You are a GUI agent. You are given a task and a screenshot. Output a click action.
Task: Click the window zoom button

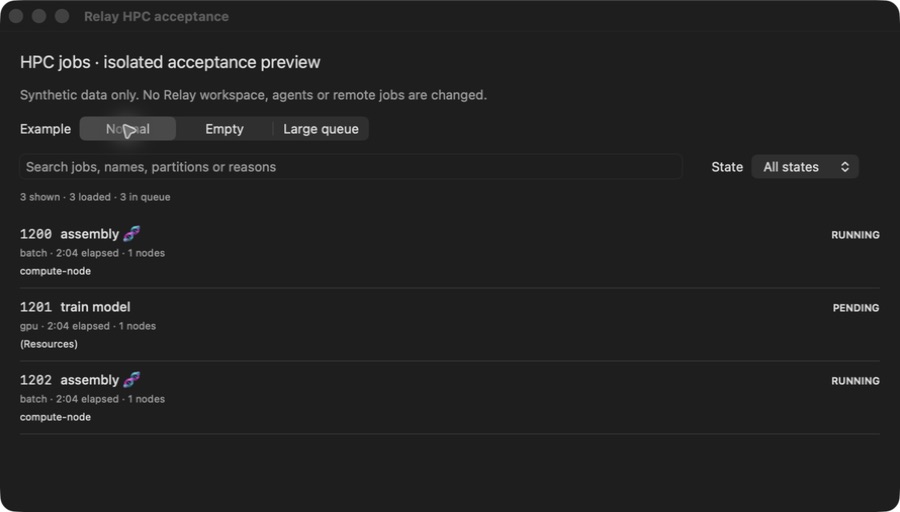[62, 16]
